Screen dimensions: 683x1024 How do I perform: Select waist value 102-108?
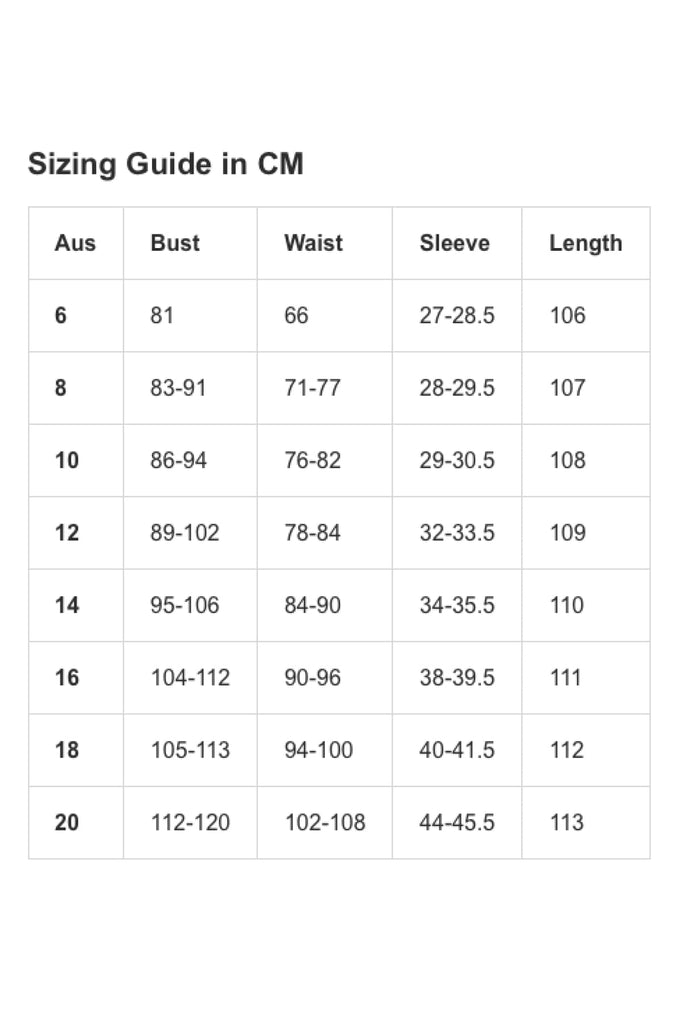point(325,823)
